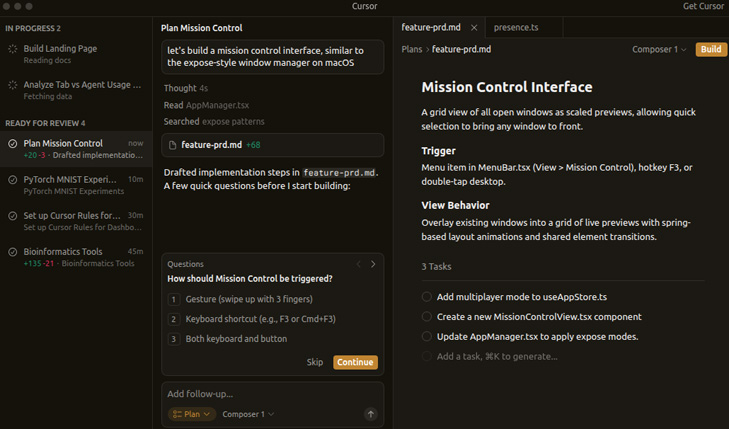Open the Plan mode dropdown
The height and width of the screenshot is (429, 729).
191,414
